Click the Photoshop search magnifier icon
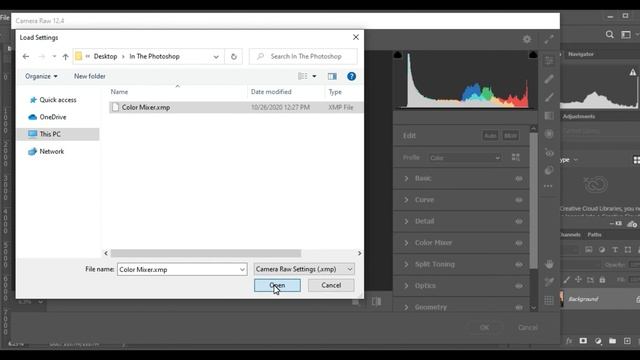Image resolution: width=640 pixels, height=360 pixels. tap(609, 35)
